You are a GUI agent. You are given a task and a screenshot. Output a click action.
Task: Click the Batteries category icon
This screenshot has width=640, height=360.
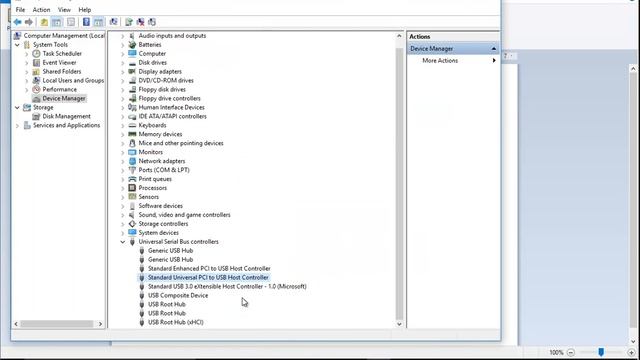click(x=132, y=44)
